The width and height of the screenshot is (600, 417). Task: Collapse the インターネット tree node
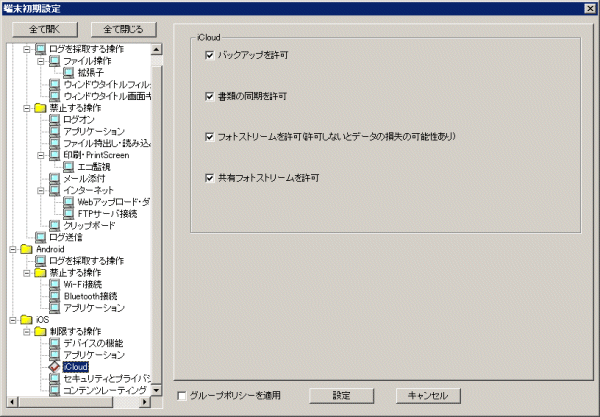tap(41, 190)
